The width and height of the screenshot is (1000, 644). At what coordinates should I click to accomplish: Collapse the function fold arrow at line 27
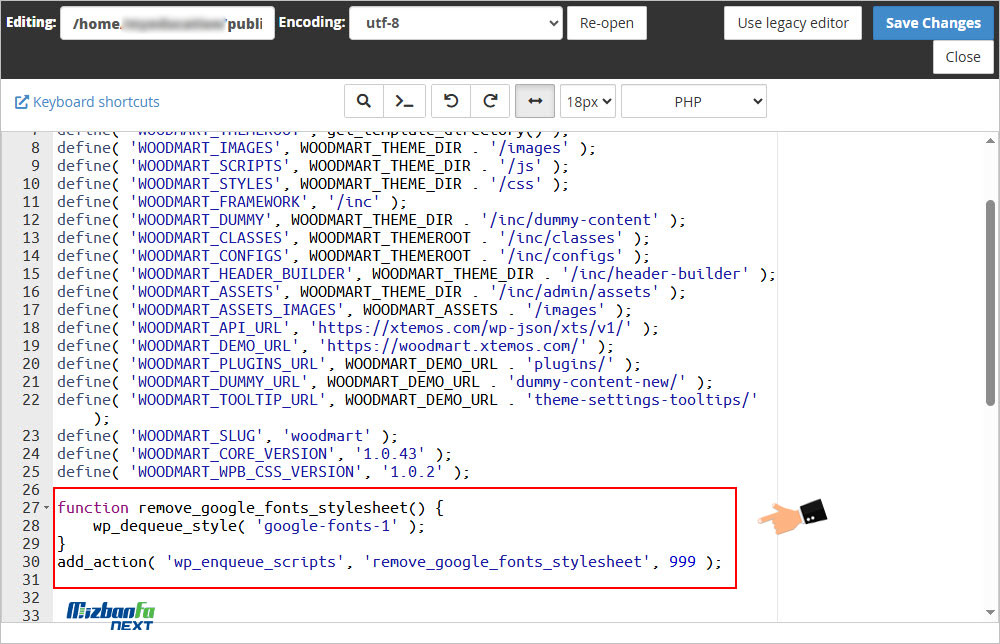click(x=47, y=508)
